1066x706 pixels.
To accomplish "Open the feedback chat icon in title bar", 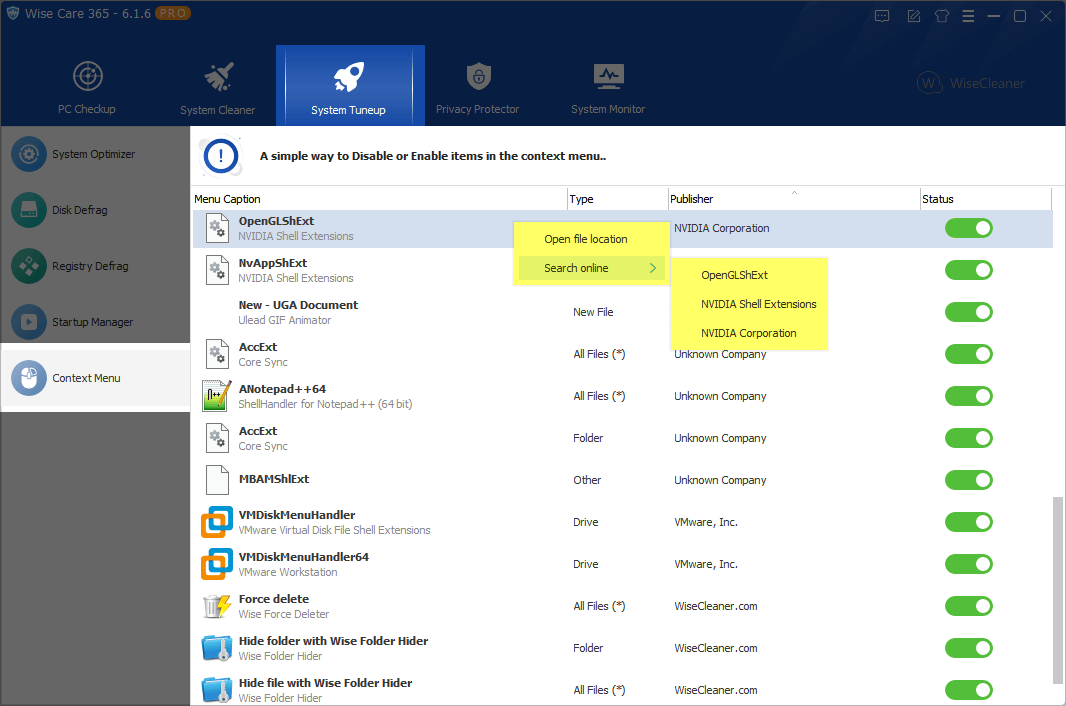I will click(x=882, y=16).
